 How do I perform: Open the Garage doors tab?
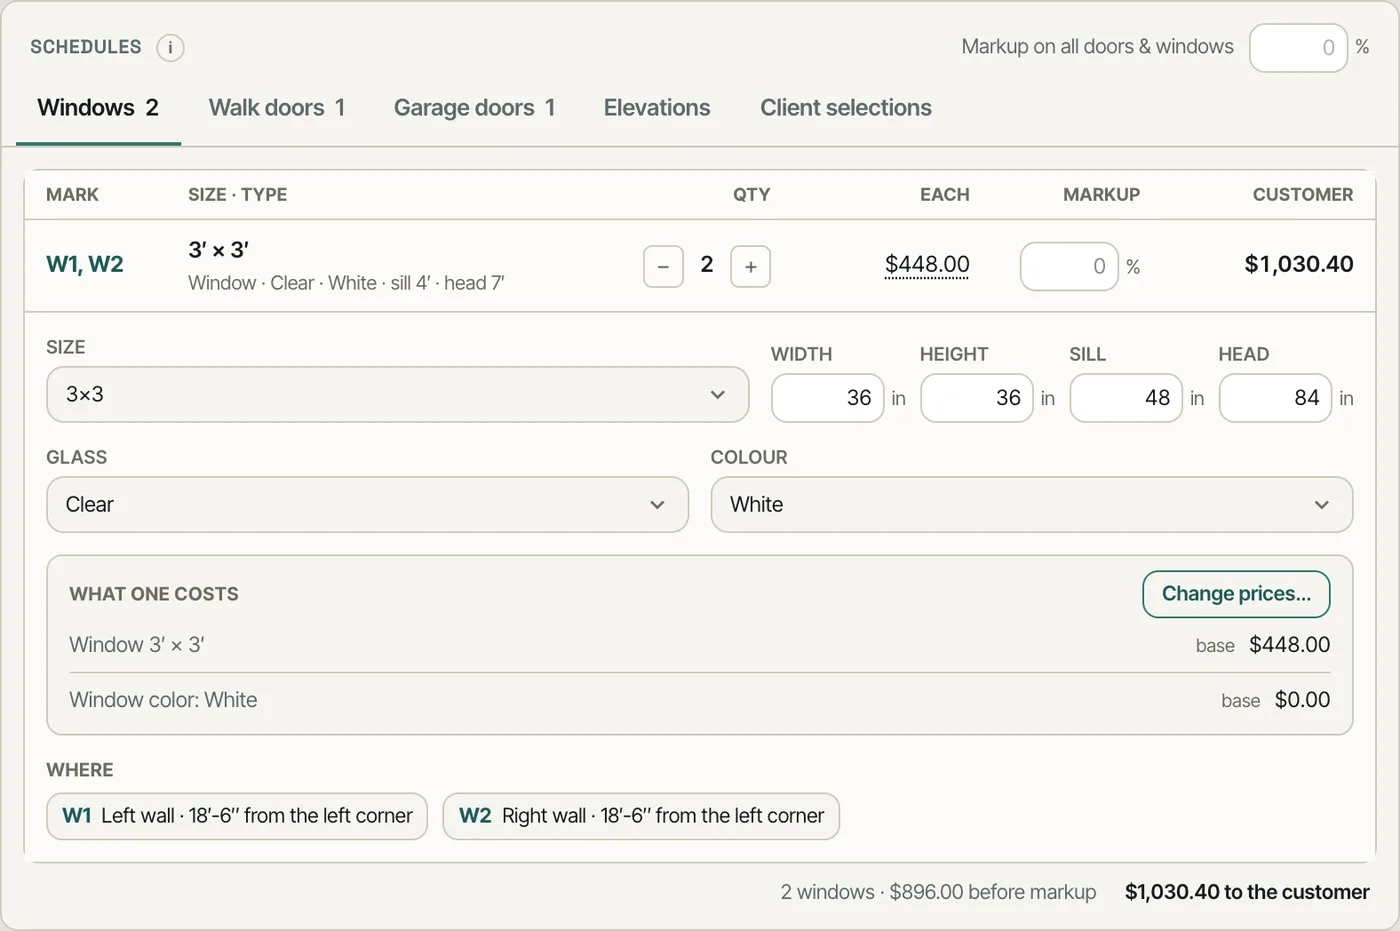click(475, 108)
